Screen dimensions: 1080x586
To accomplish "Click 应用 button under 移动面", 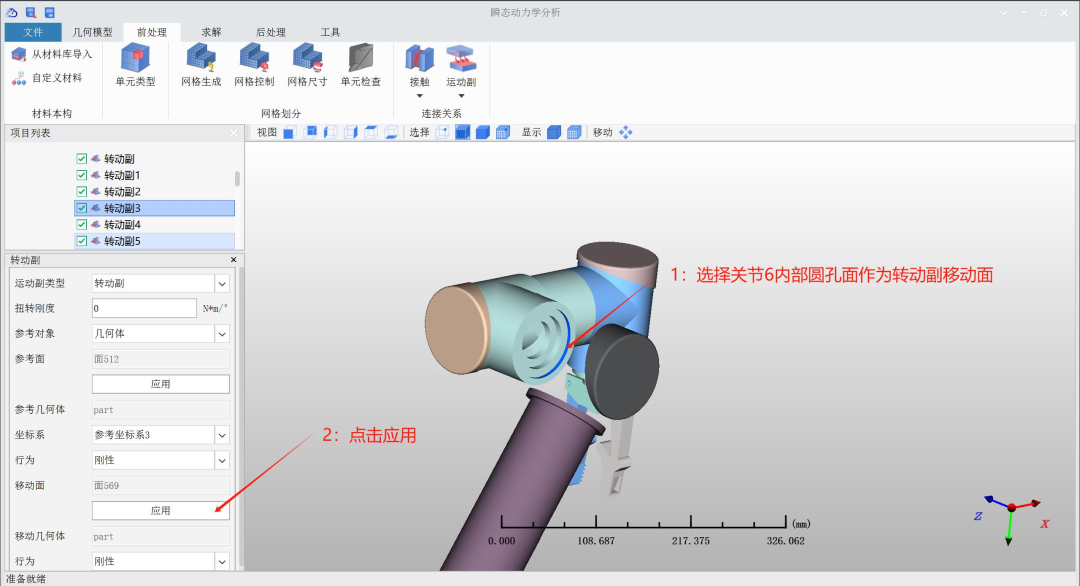I will 160,510.
